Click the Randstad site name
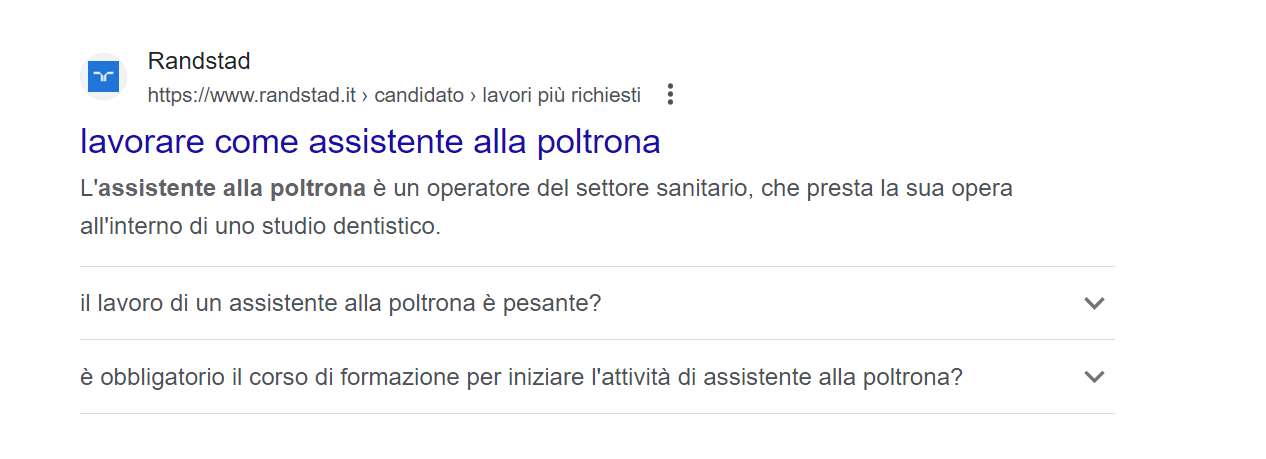 199,61
